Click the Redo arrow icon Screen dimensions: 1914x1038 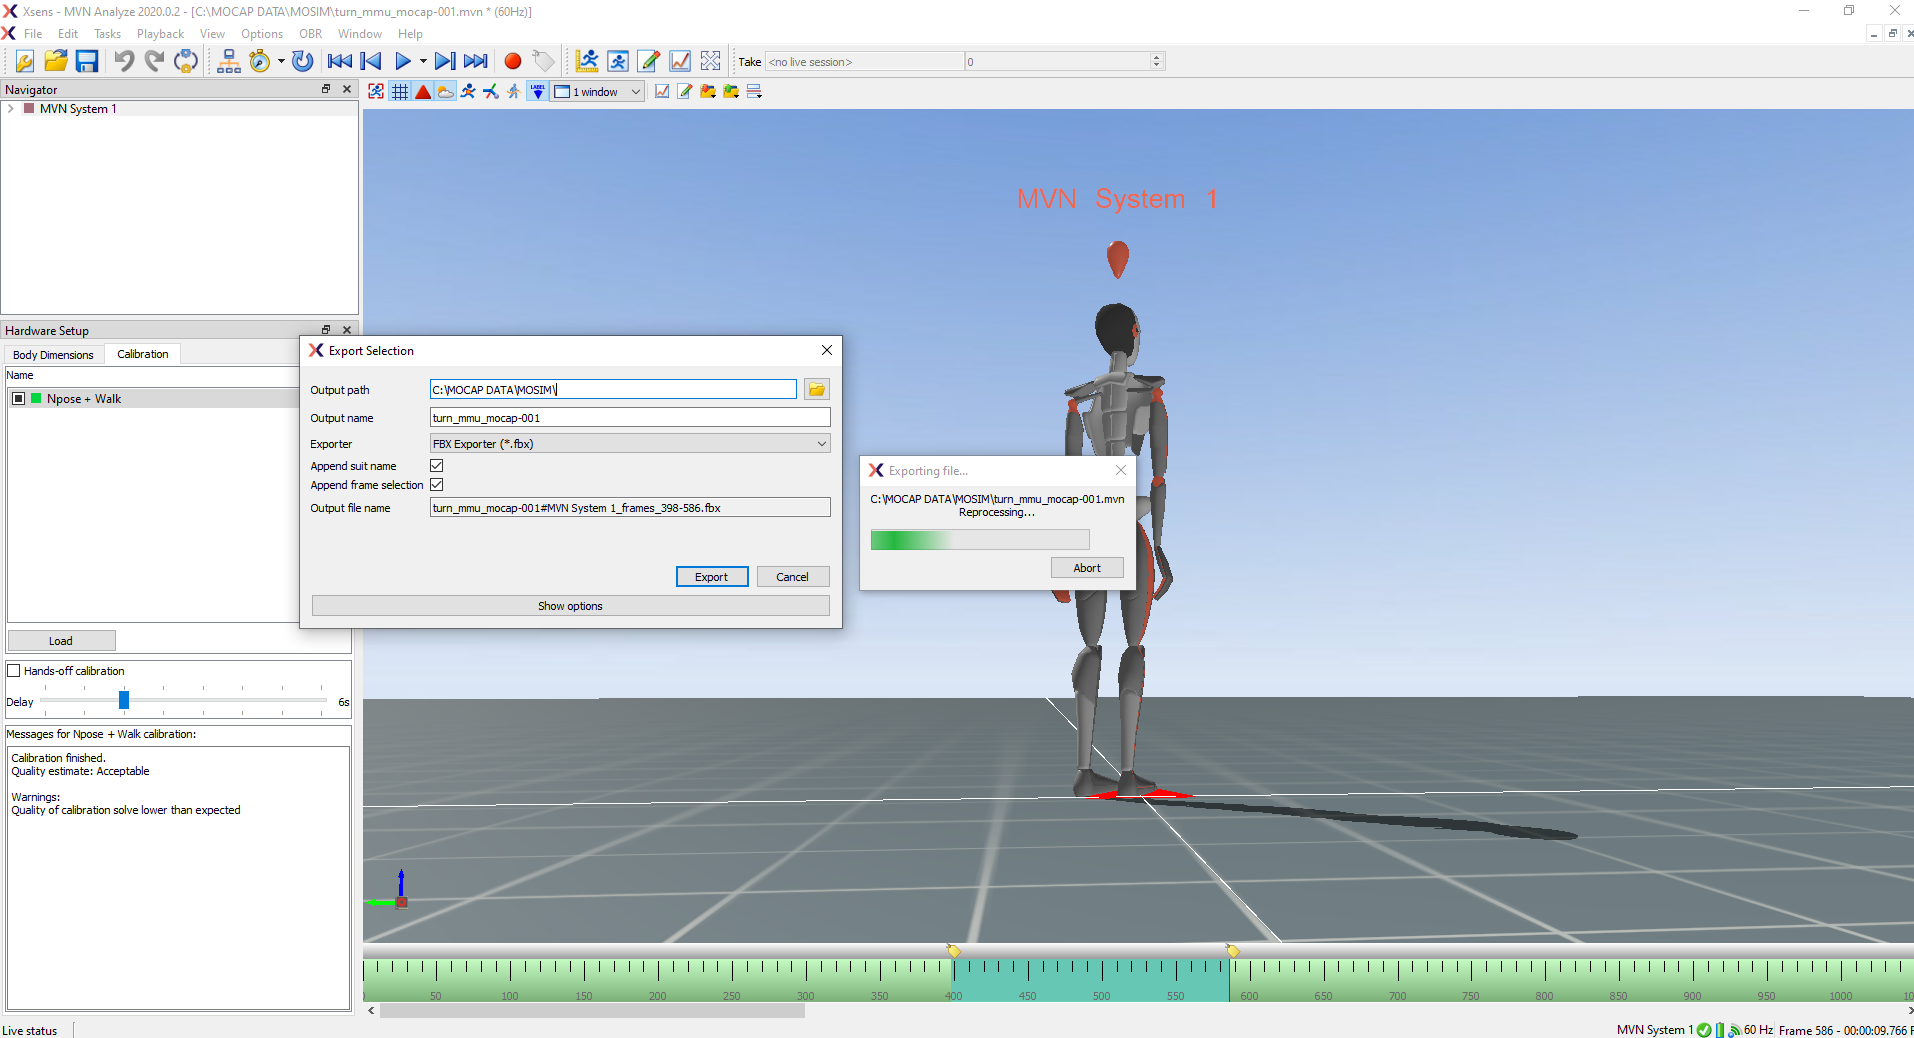[155, 61]
